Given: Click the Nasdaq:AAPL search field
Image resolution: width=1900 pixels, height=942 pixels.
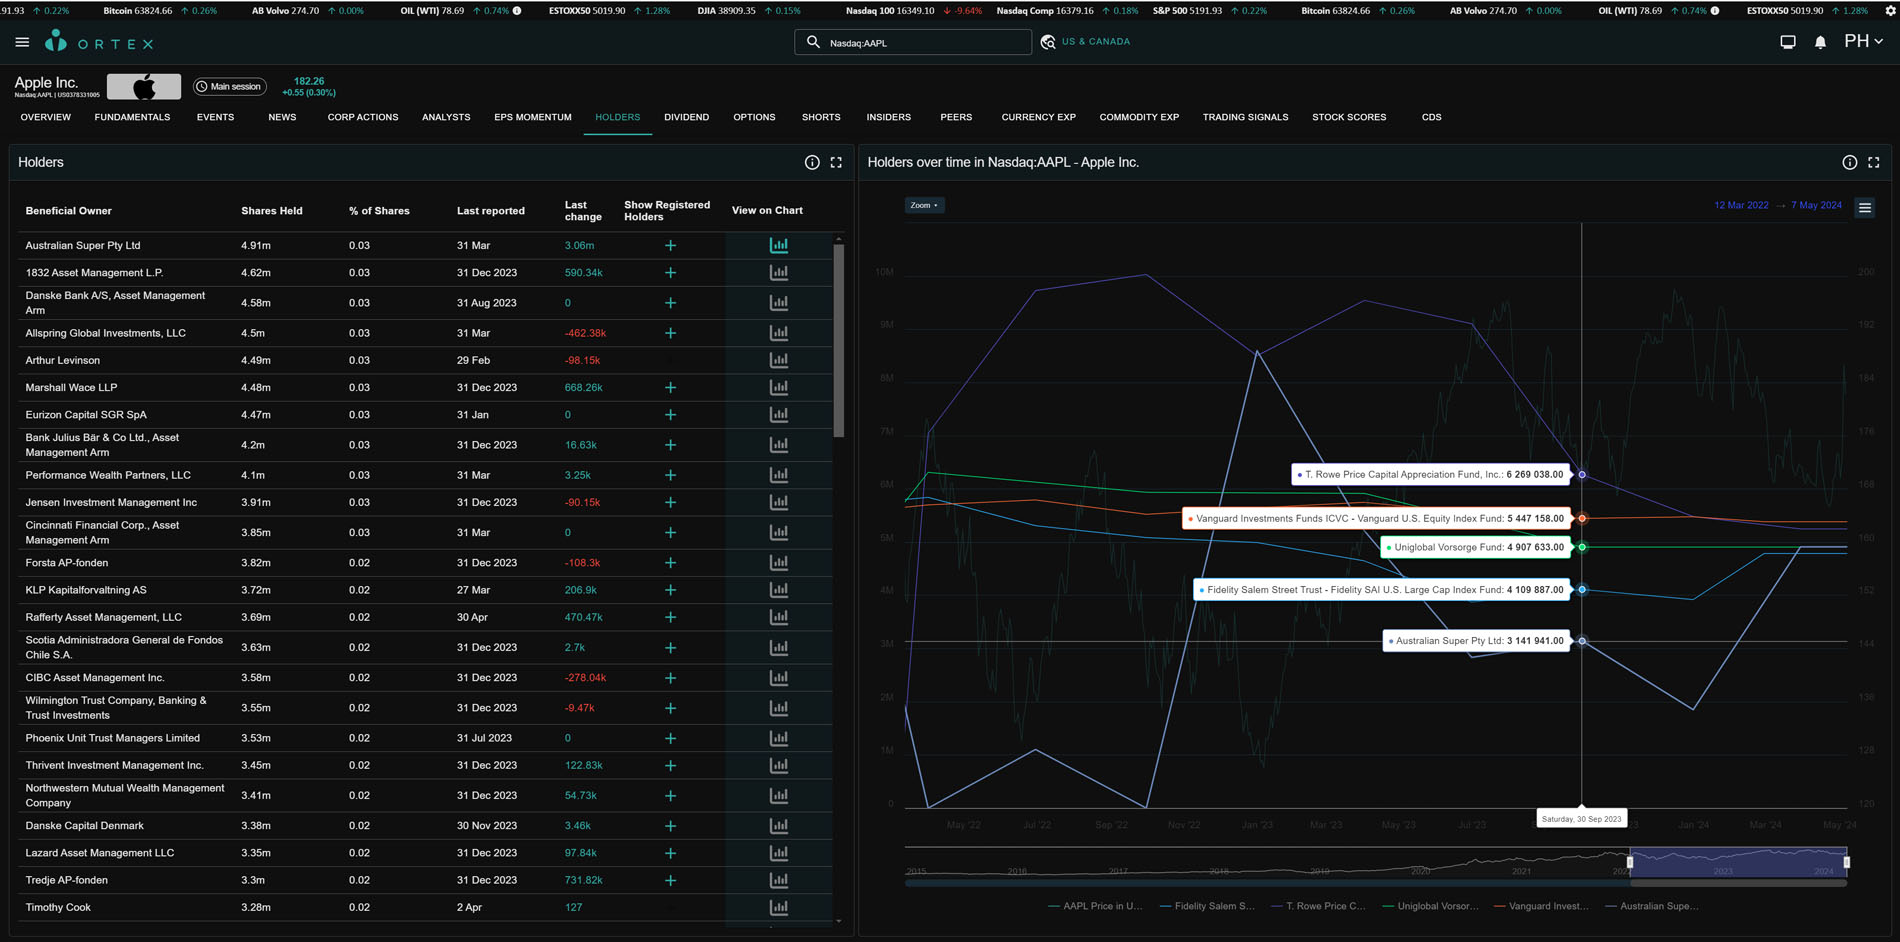Looking at the screenshot, I should pos(920,43).
